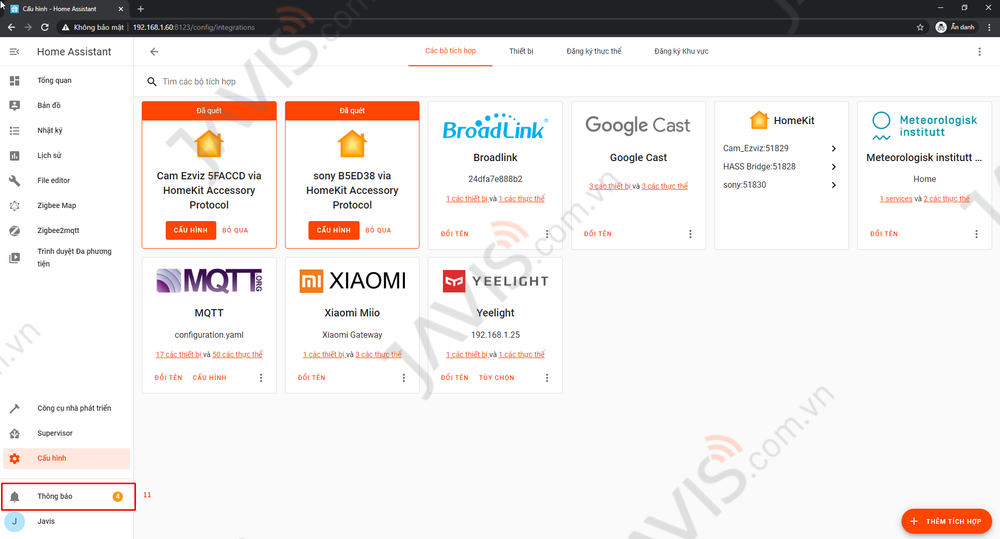The image size is (1000, 539).
Task: Open Yeelight 1 các thiết bị link
Action: [x=467, y=355]
